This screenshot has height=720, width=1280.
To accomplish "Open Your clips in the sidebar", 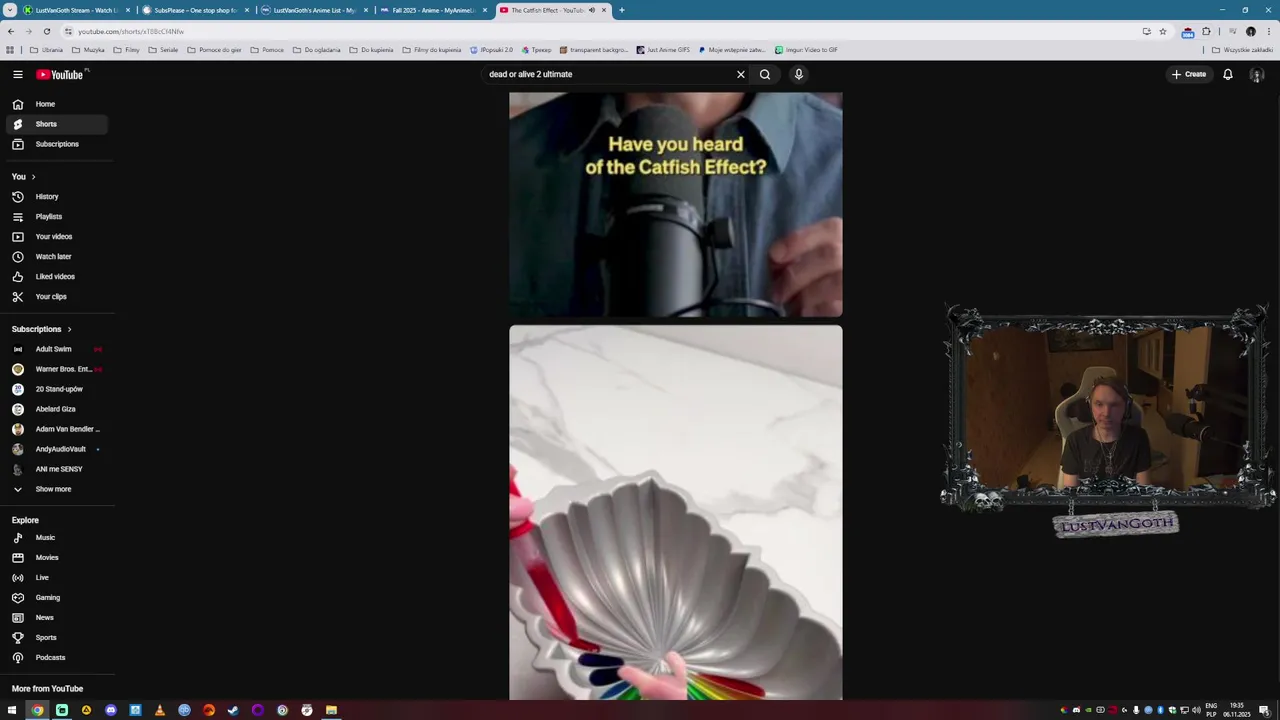I will coord(57,297).
